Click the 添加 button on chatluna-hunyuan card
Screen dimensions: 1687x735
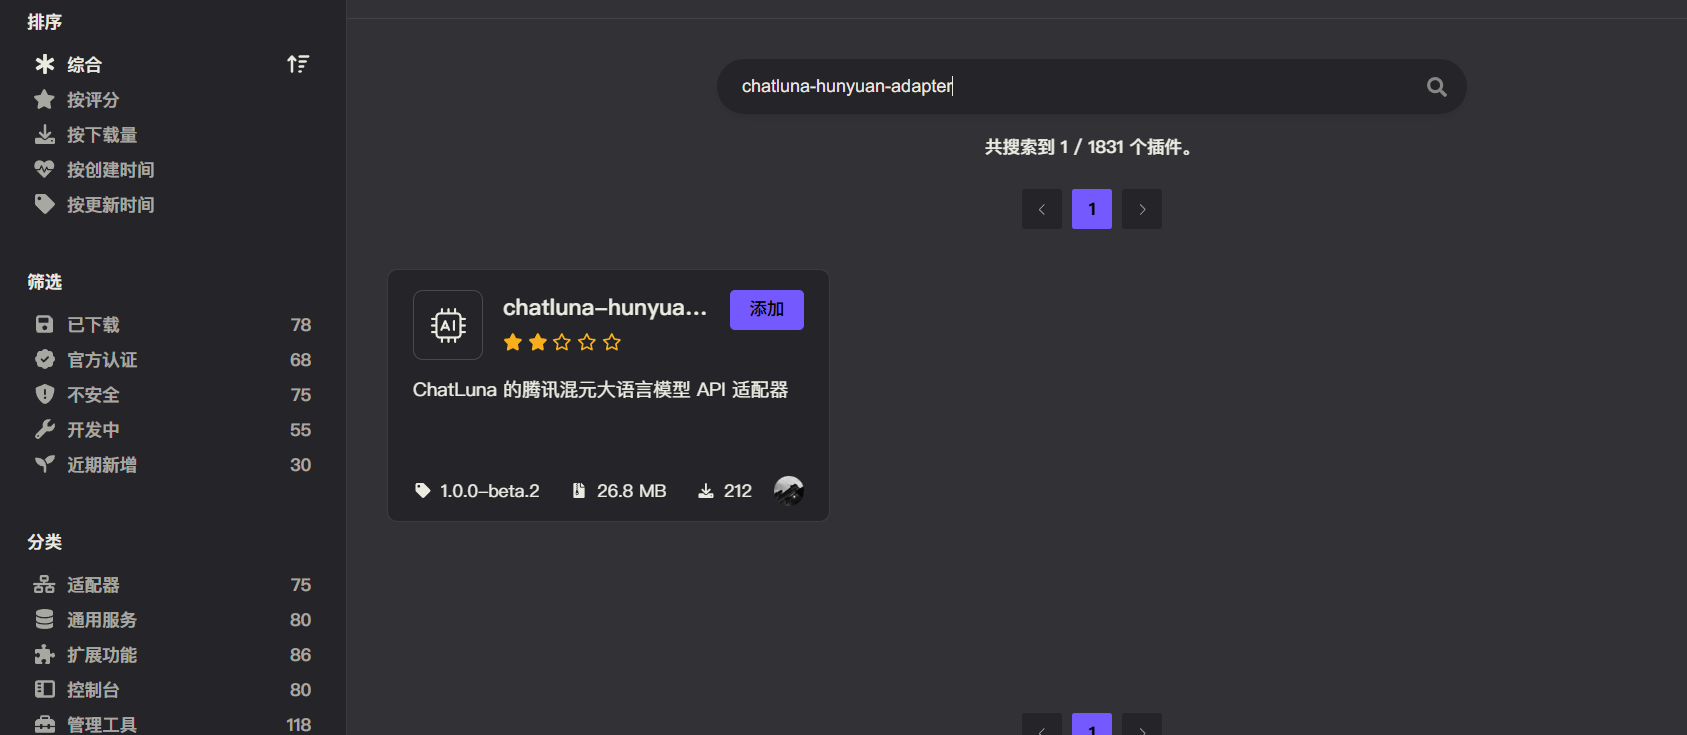767,310
